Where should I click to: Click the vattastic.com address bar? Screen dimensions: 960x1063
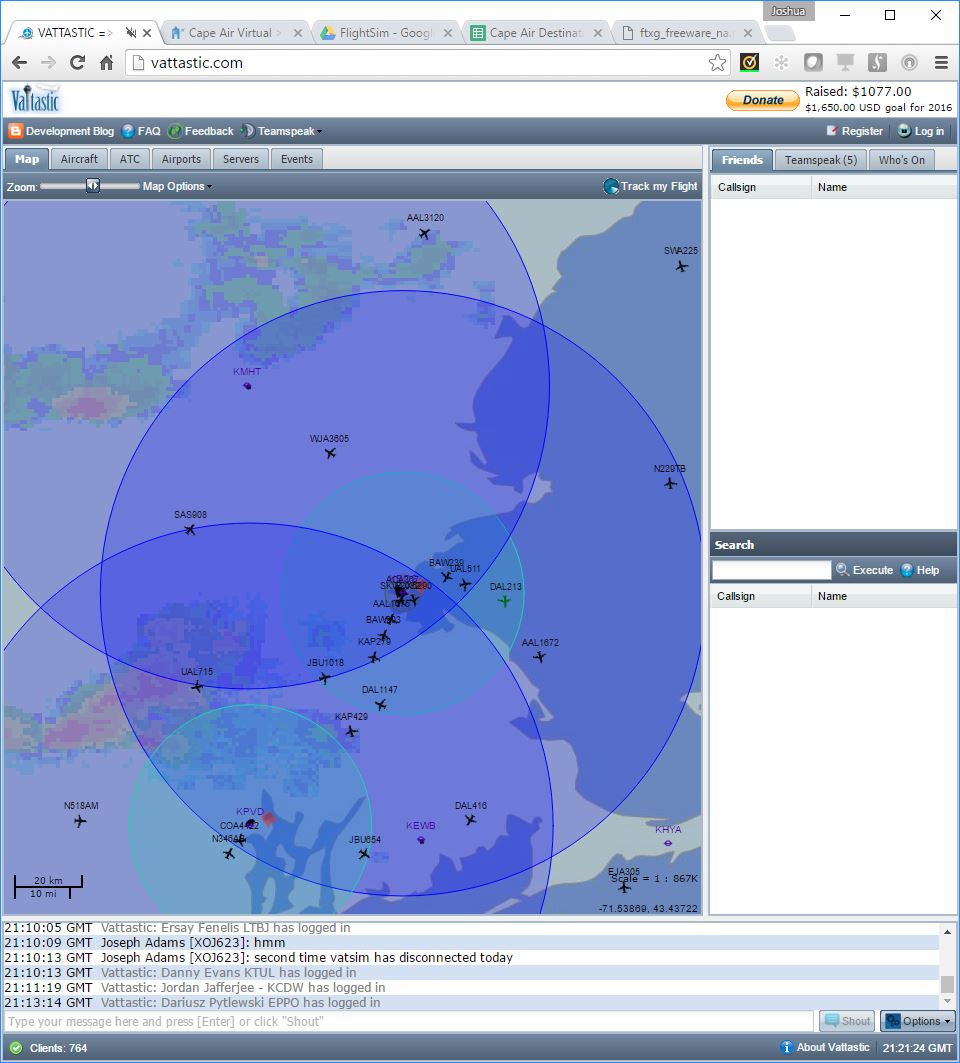click(x=427, y=63)
